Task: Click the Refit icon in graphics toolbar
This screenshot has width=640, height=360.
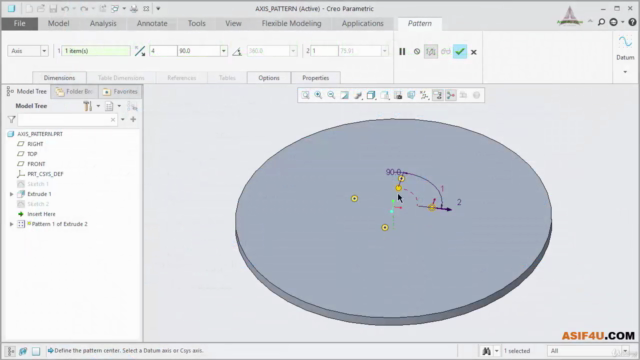Action: [305, 95]
